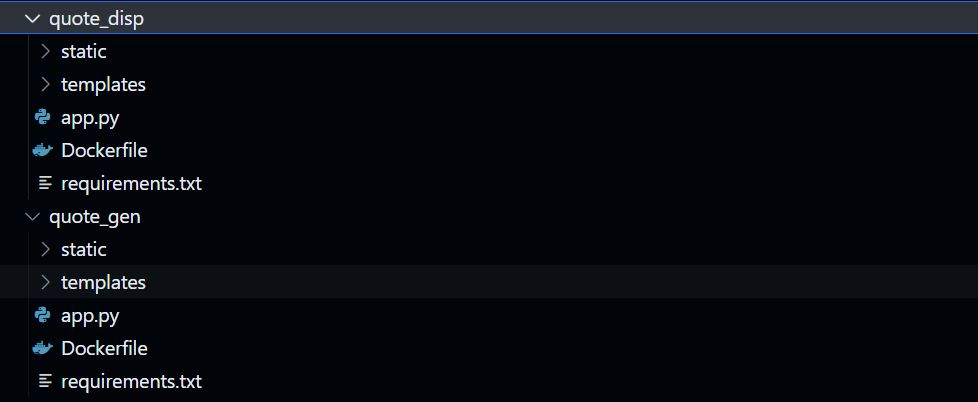Viewport: 978px width, 402px height.
Task: Click the Python icon of quote_disp app.py
Action: [42, 118]
